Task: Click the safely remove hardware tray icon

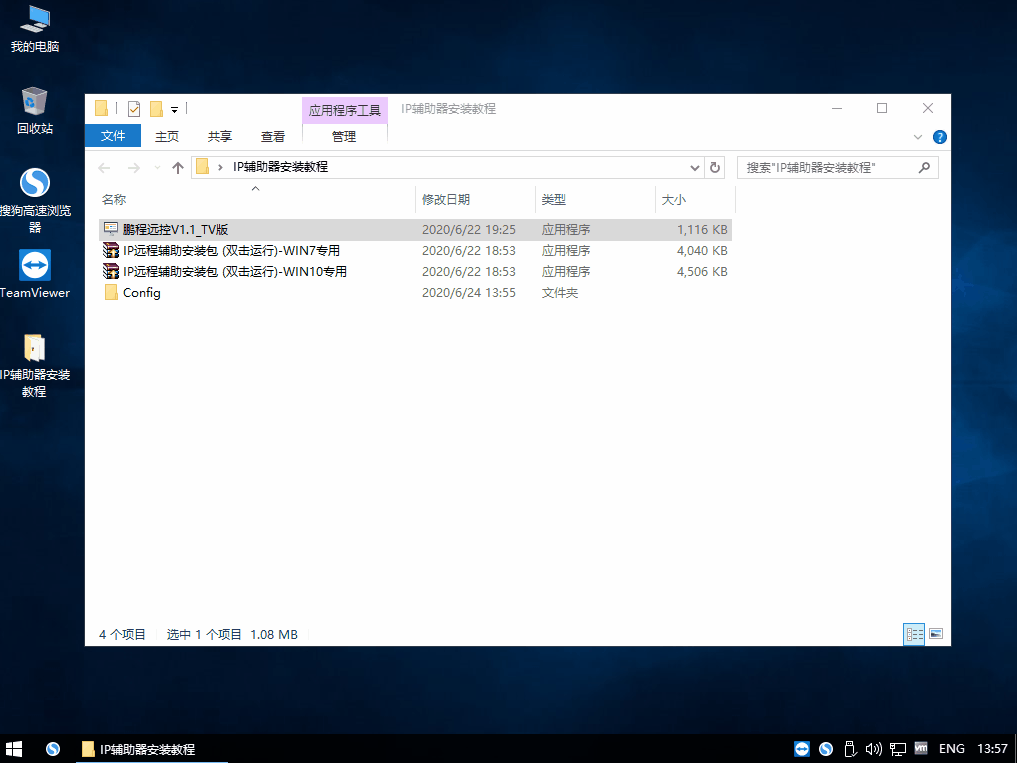Action: click(x=850, y=749)
